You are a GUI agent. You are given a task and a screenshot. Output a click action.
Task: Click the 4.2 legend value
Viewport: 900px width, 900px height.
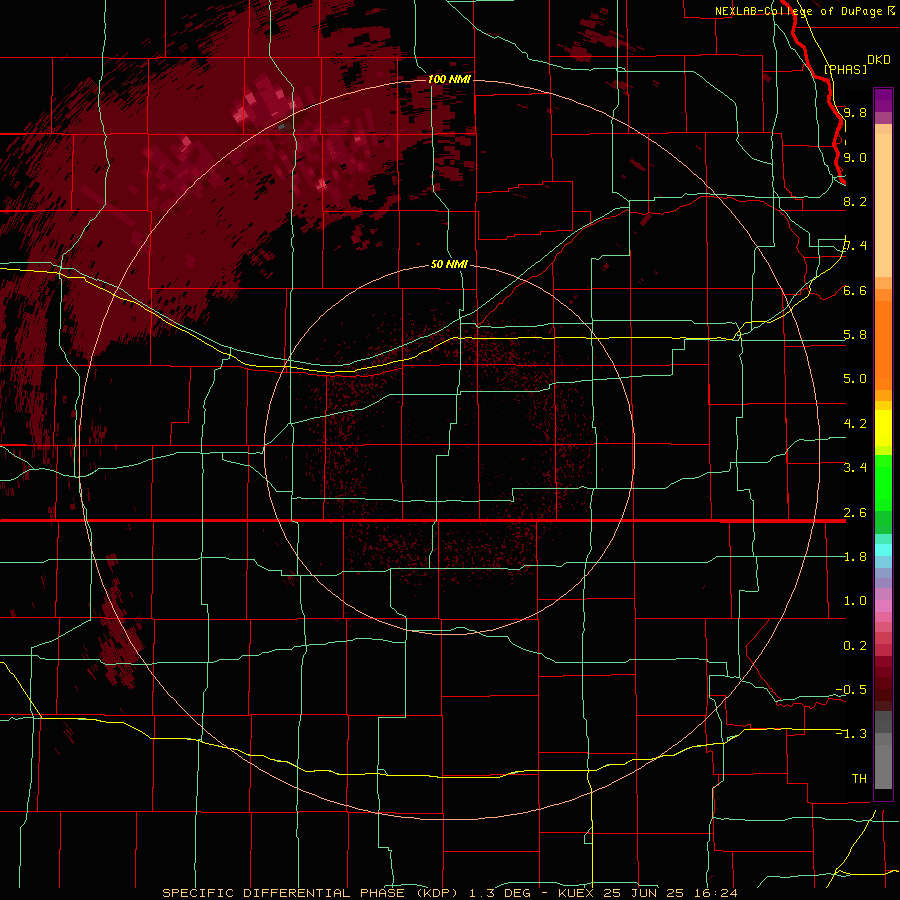coord(855,424)
